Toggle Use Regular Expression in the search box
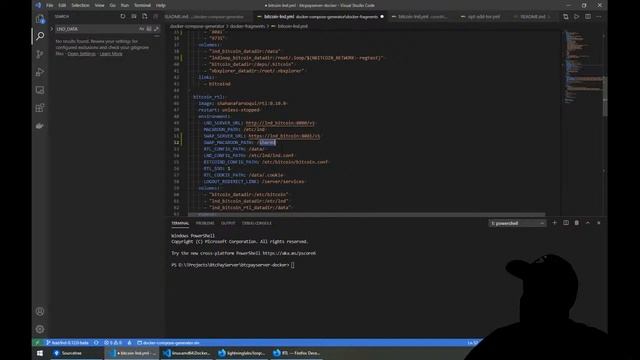 (156, 29)
